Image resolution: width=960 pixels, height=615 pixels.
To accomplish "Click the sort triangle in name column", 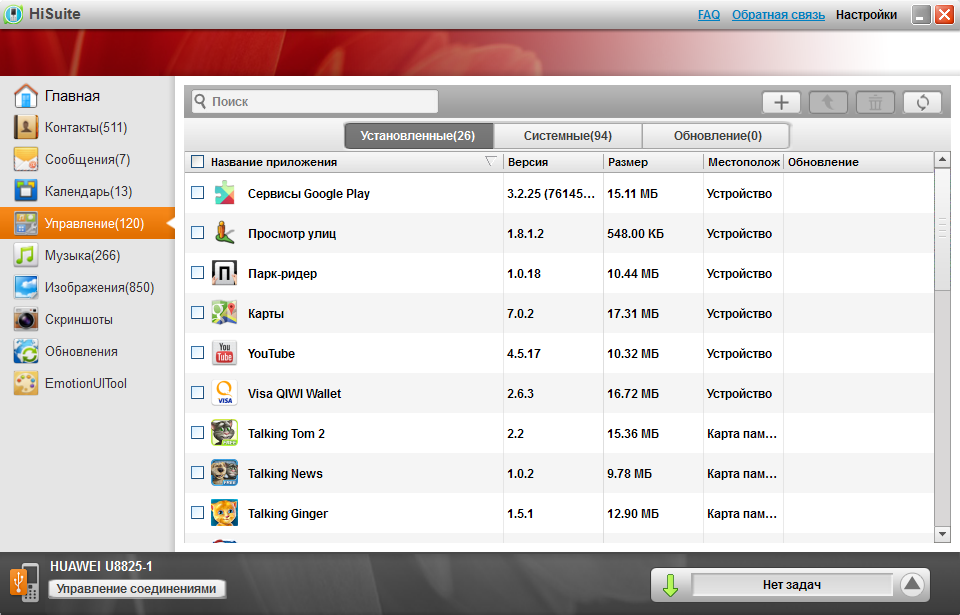I will point(490,161).
